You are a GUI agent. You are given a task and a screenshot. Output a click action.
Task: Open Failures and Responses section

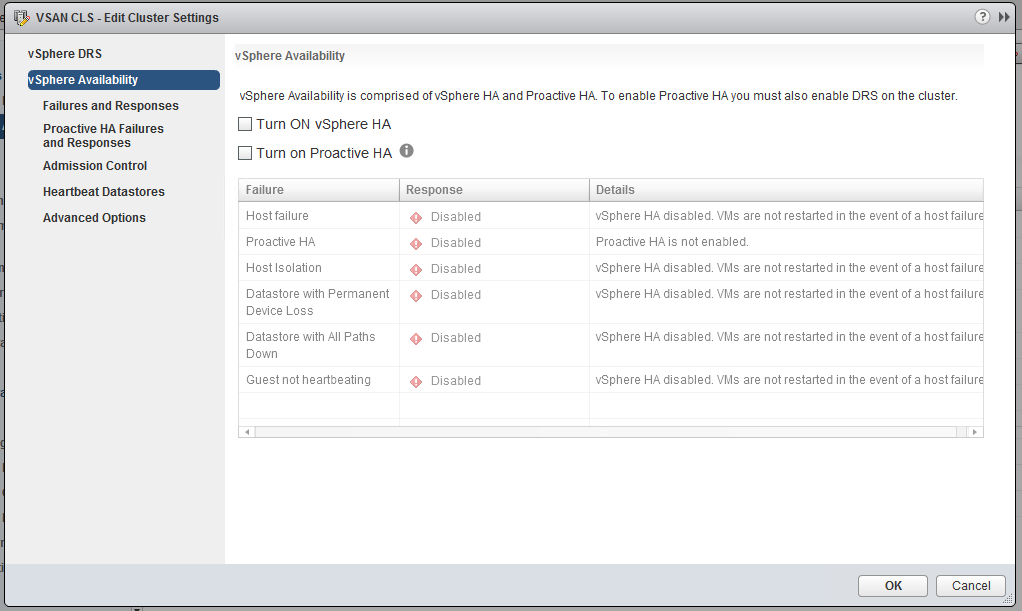(x=111, y=106)
